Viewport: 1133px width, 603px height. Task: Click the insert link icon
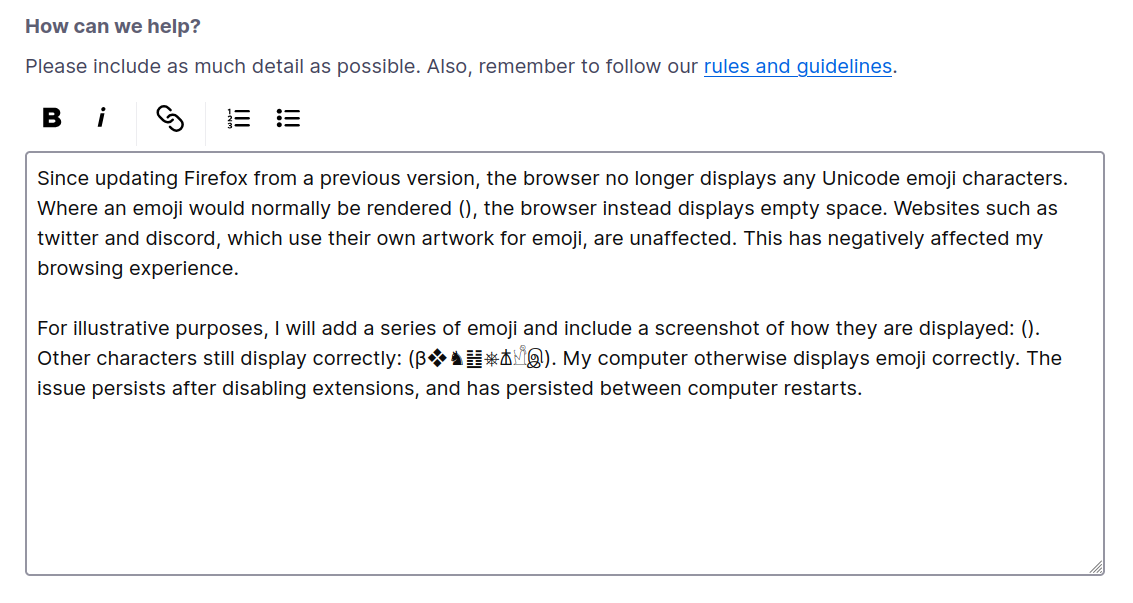170,118
